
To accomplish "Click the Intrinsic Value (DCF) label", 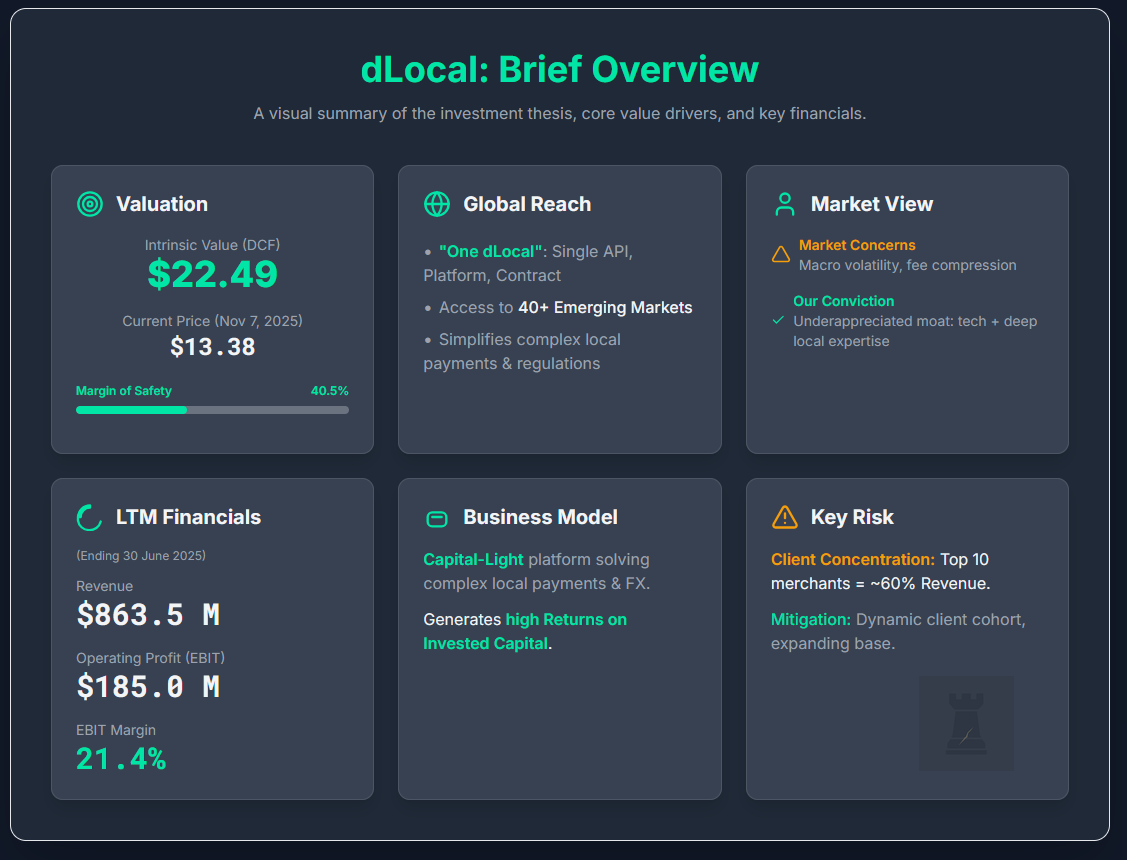I will click(x=212, y=245).
